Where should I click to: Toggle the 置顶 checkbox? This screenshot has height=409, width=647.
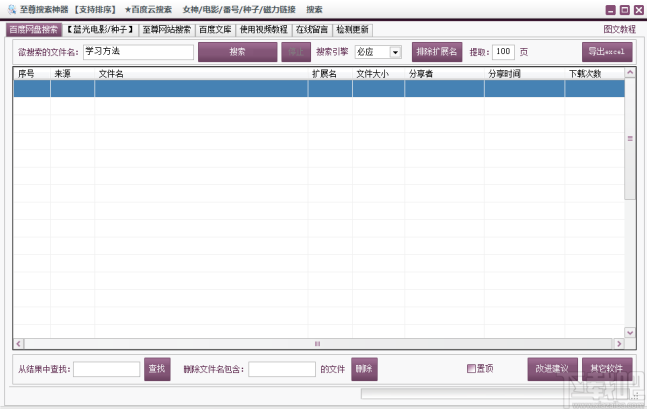[471, 369]
